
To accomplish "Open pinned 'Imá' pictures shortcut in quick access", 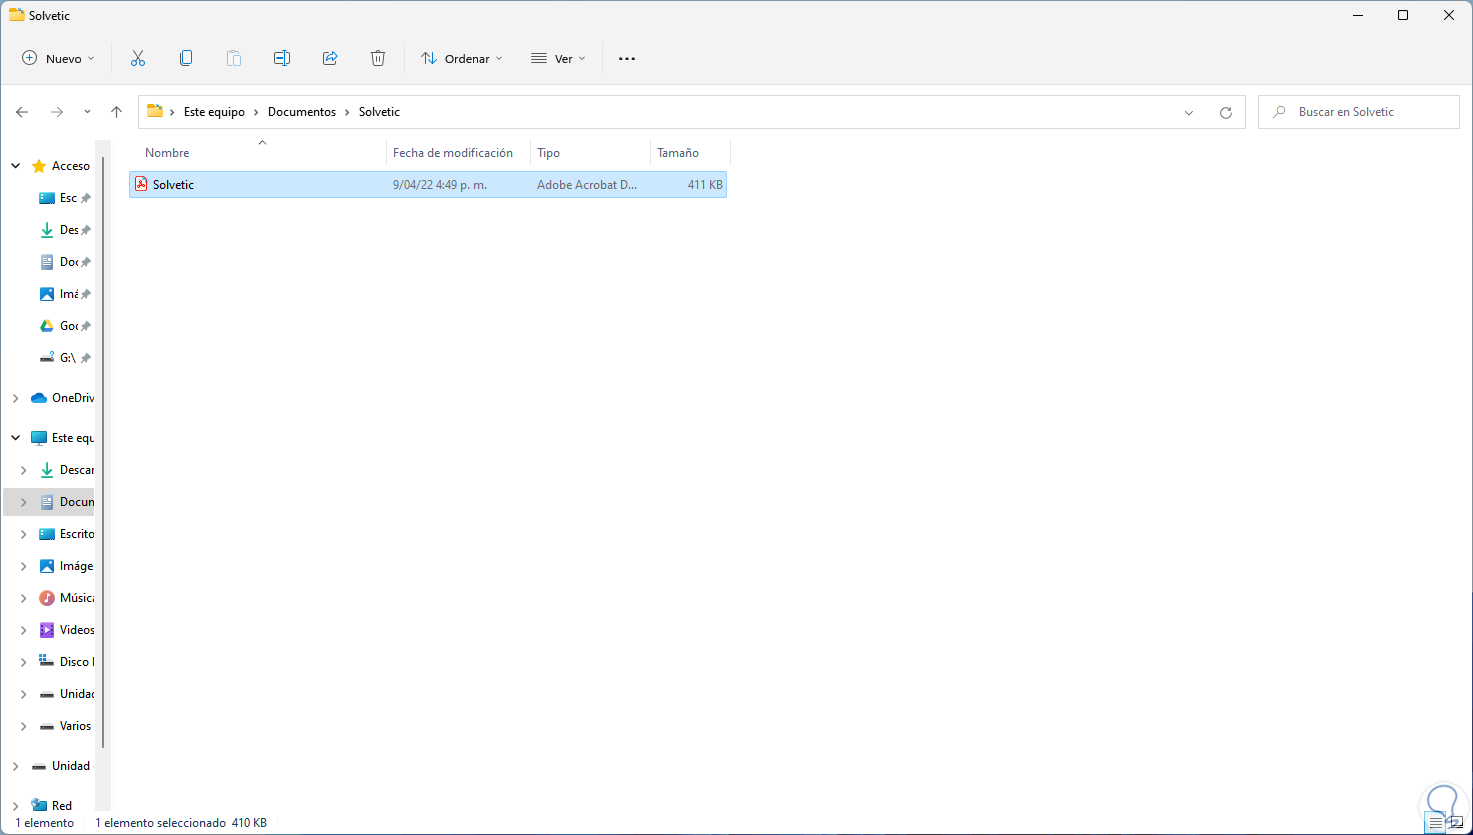I will 64,294.
